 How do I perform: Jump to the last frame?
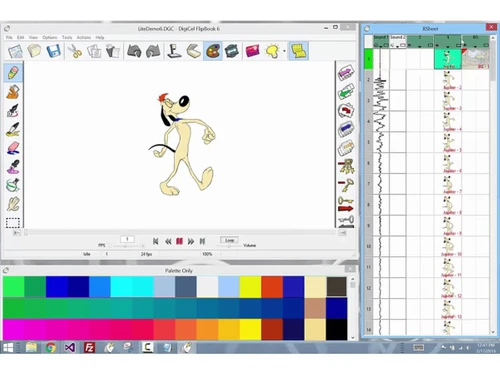pyautogui.click(x=202, y=241)
